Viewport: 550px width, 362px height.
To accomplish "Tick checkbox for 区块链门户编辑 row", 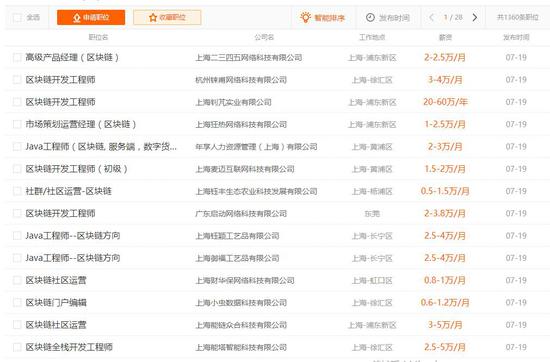I will click(x=17, y=302).
